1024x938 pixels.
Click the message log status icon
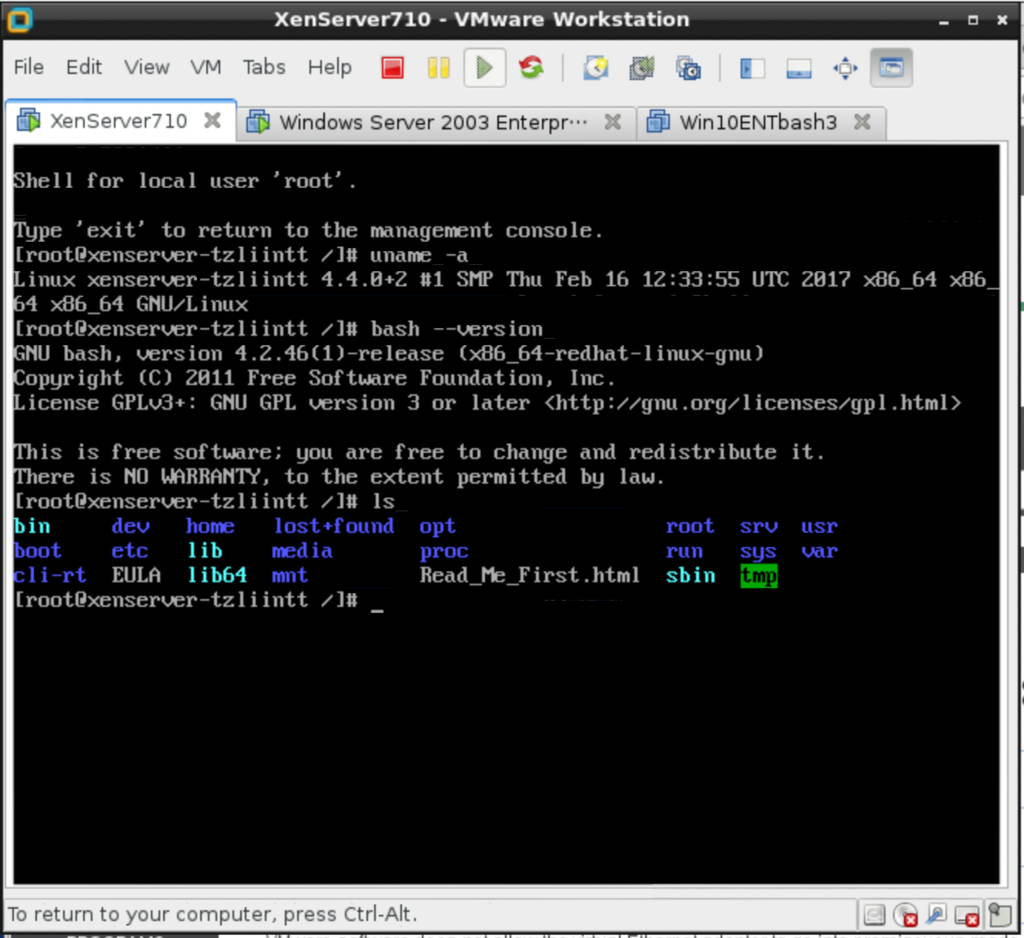[x=999, y=914]
